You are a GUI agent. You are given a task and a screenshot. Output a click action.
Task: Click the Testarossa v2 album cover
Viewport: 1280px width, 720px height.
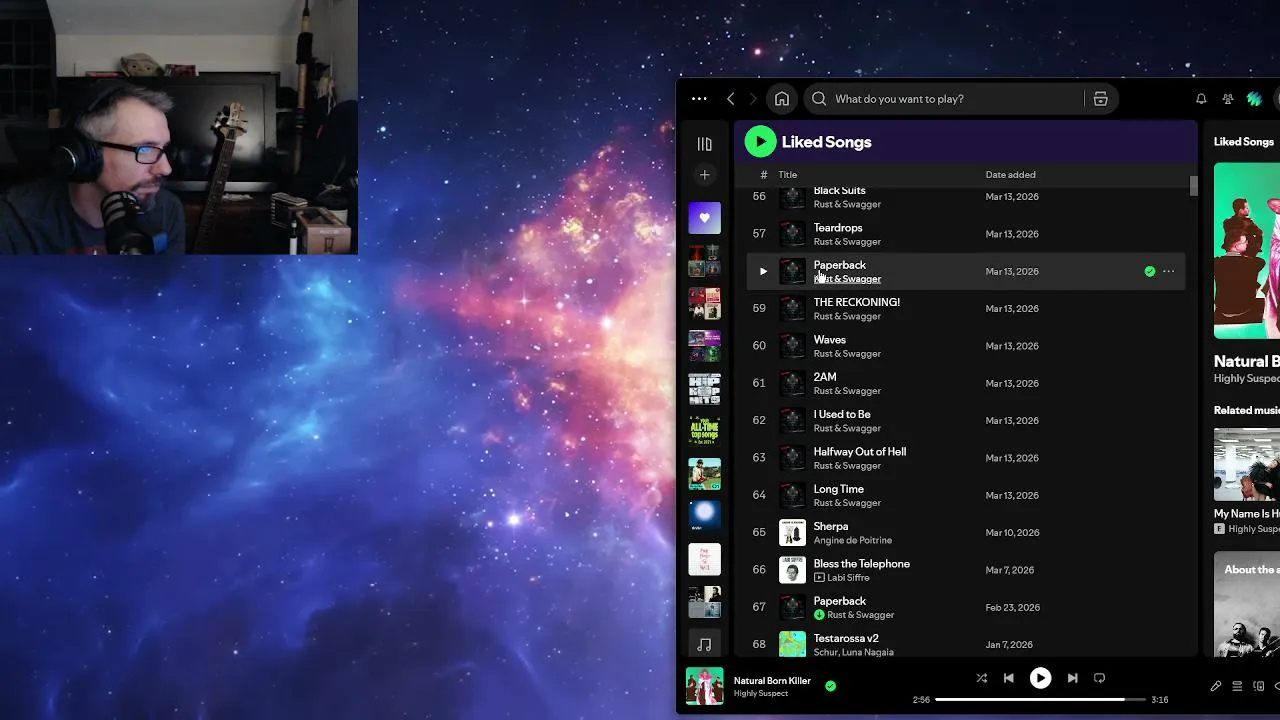792,644
